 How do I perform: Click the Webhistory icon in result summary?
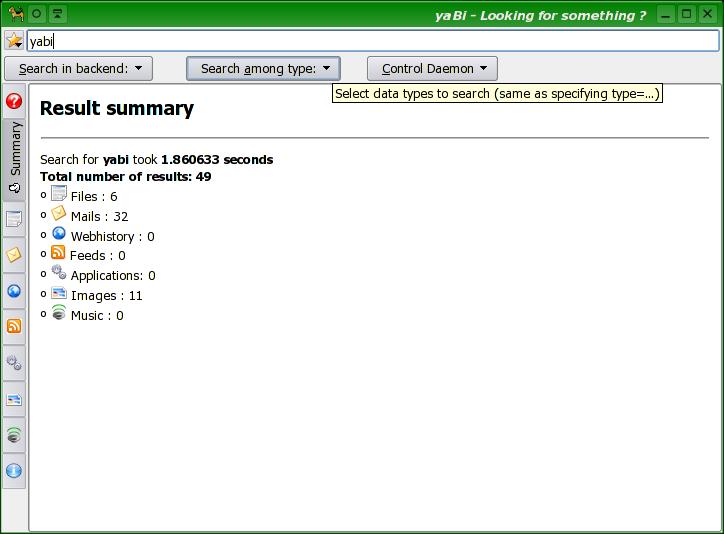[59, 234]
